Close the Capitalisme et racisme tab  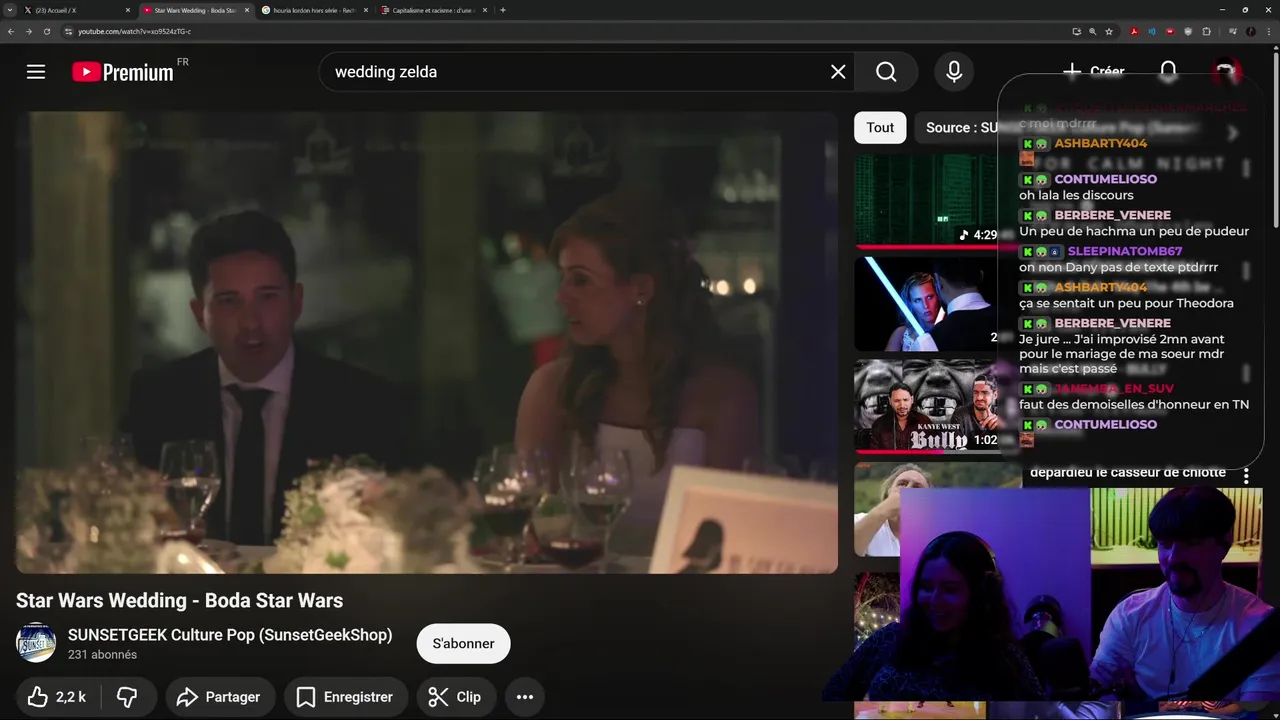(485, 10)
